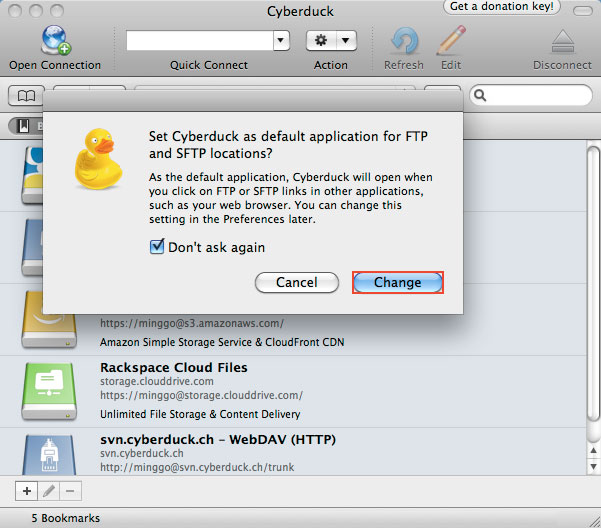
Task: Click the Rackspace Cloud Files green drive icon
Action: 49,391
